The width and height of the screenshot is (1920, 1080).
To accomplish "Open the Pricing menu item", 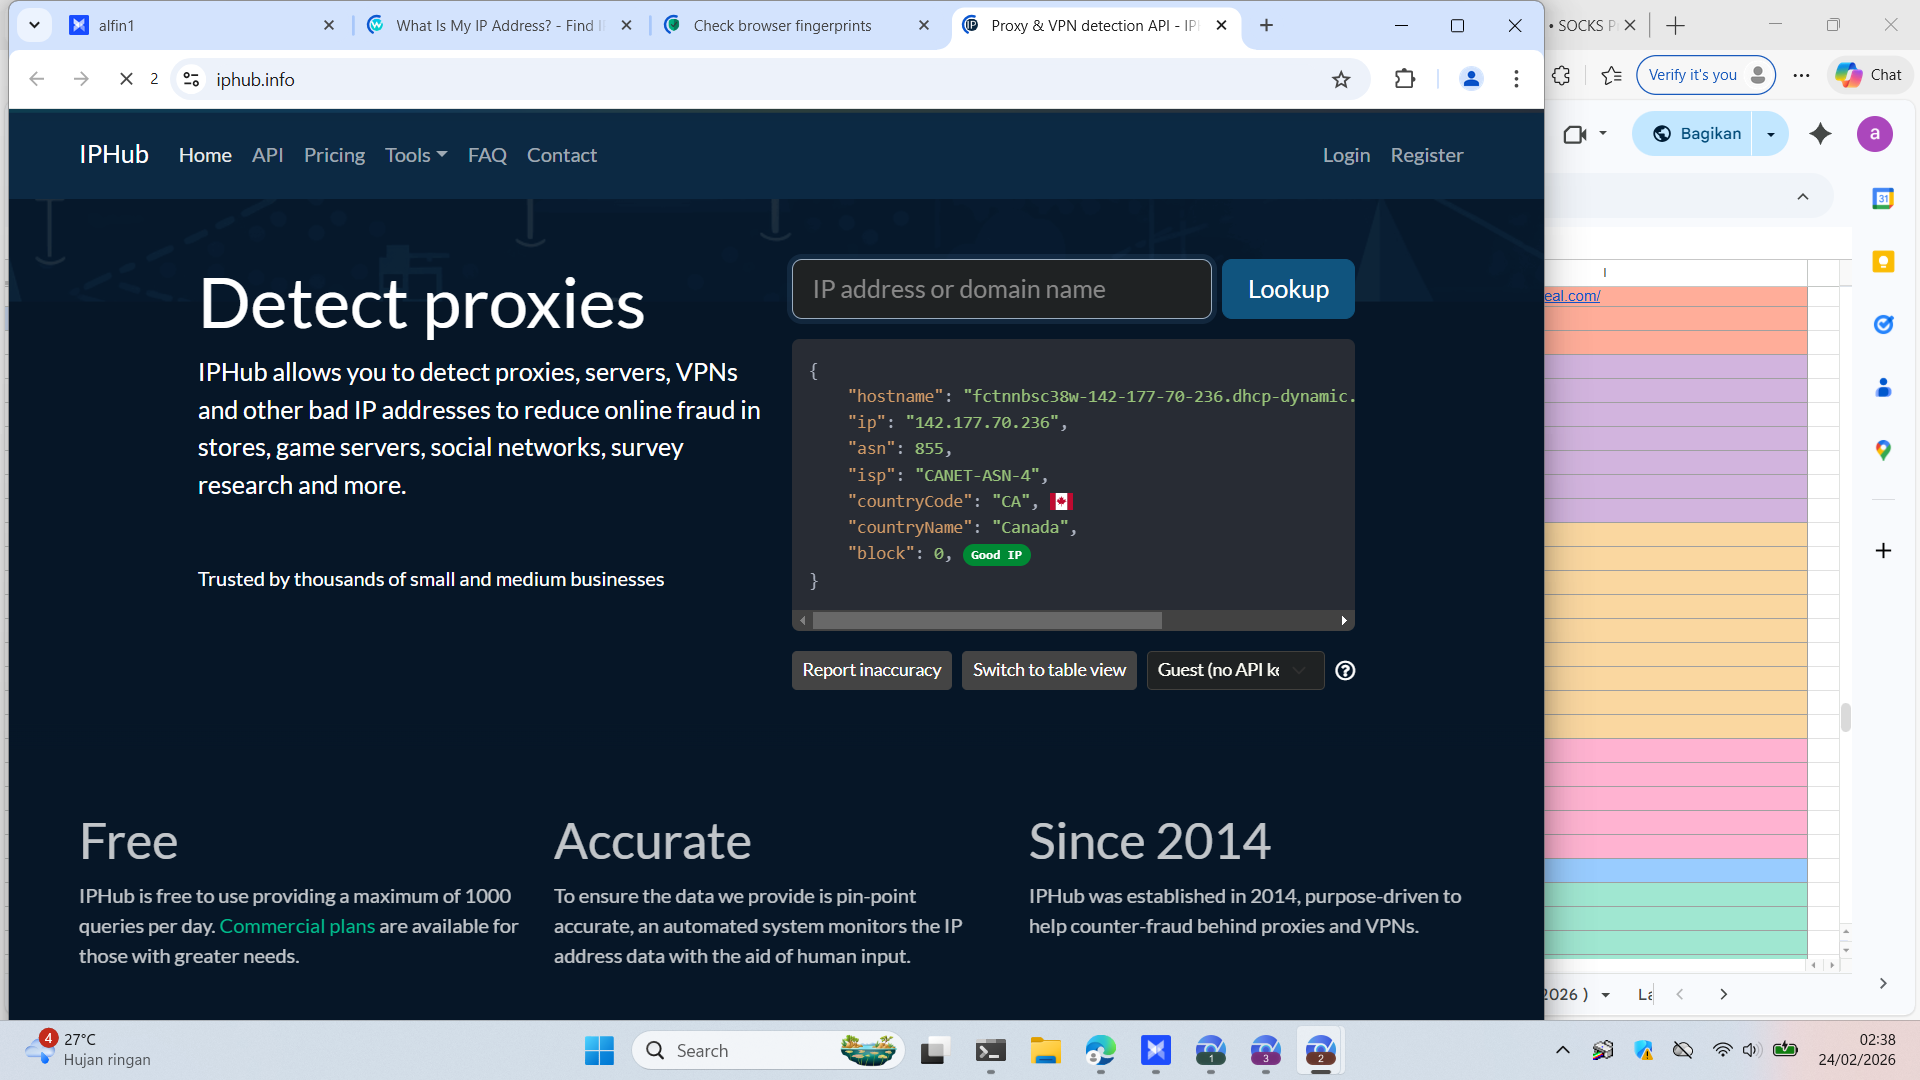I will [x=334, y=155].
